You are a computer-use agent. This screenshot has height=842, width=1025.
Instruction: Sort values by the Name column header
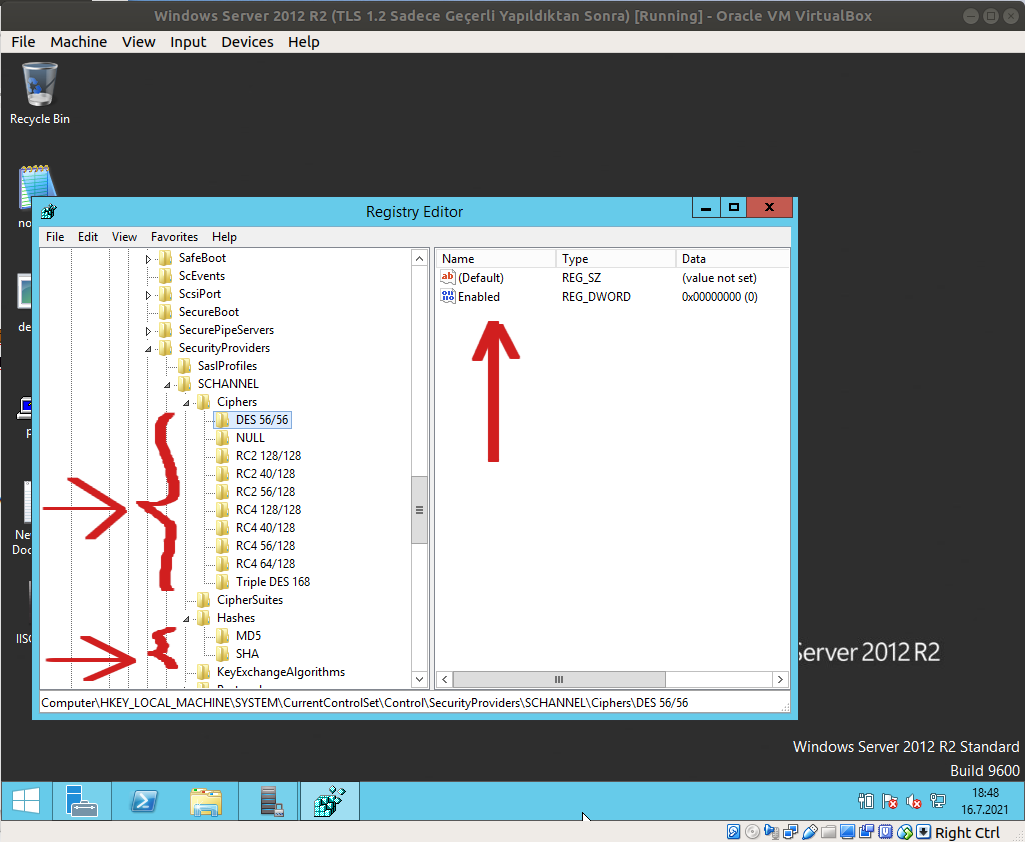(496, 259)
